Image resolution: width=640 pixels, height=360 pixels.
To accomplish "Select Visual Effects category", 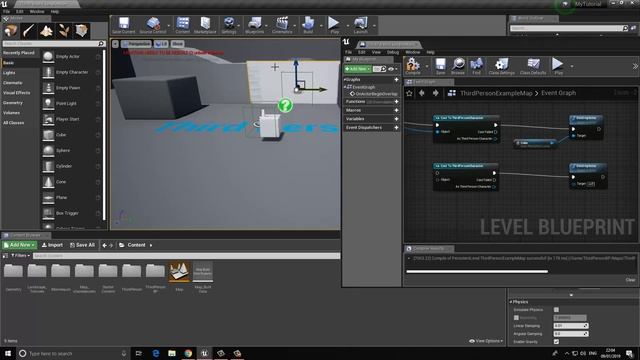I will point(17,93).
